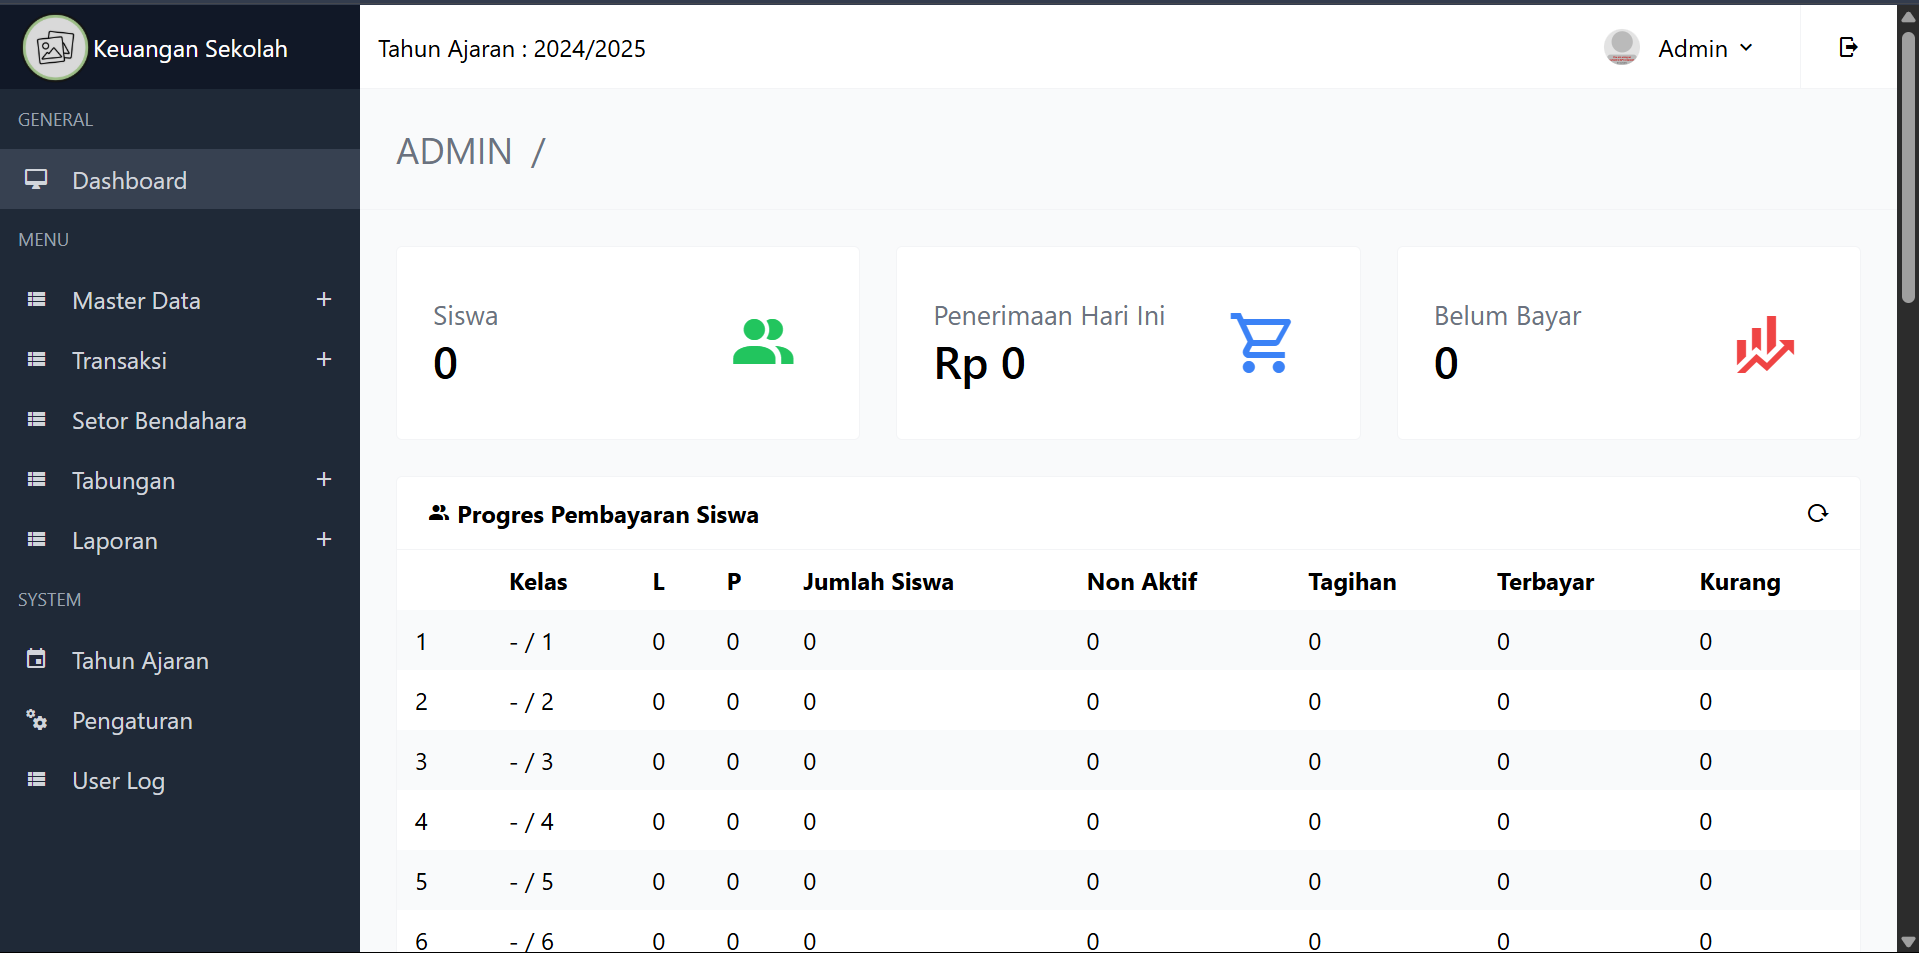Viewport: 1919px width, 953px height.
Task: Click the Admin avatar picture
Action: [x=1621, y=47]
